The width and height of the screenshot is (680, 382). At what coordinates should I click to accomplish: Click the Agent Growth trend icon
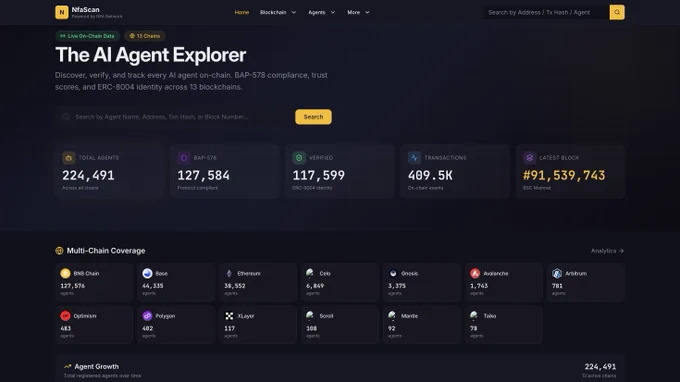coord(67,366)
